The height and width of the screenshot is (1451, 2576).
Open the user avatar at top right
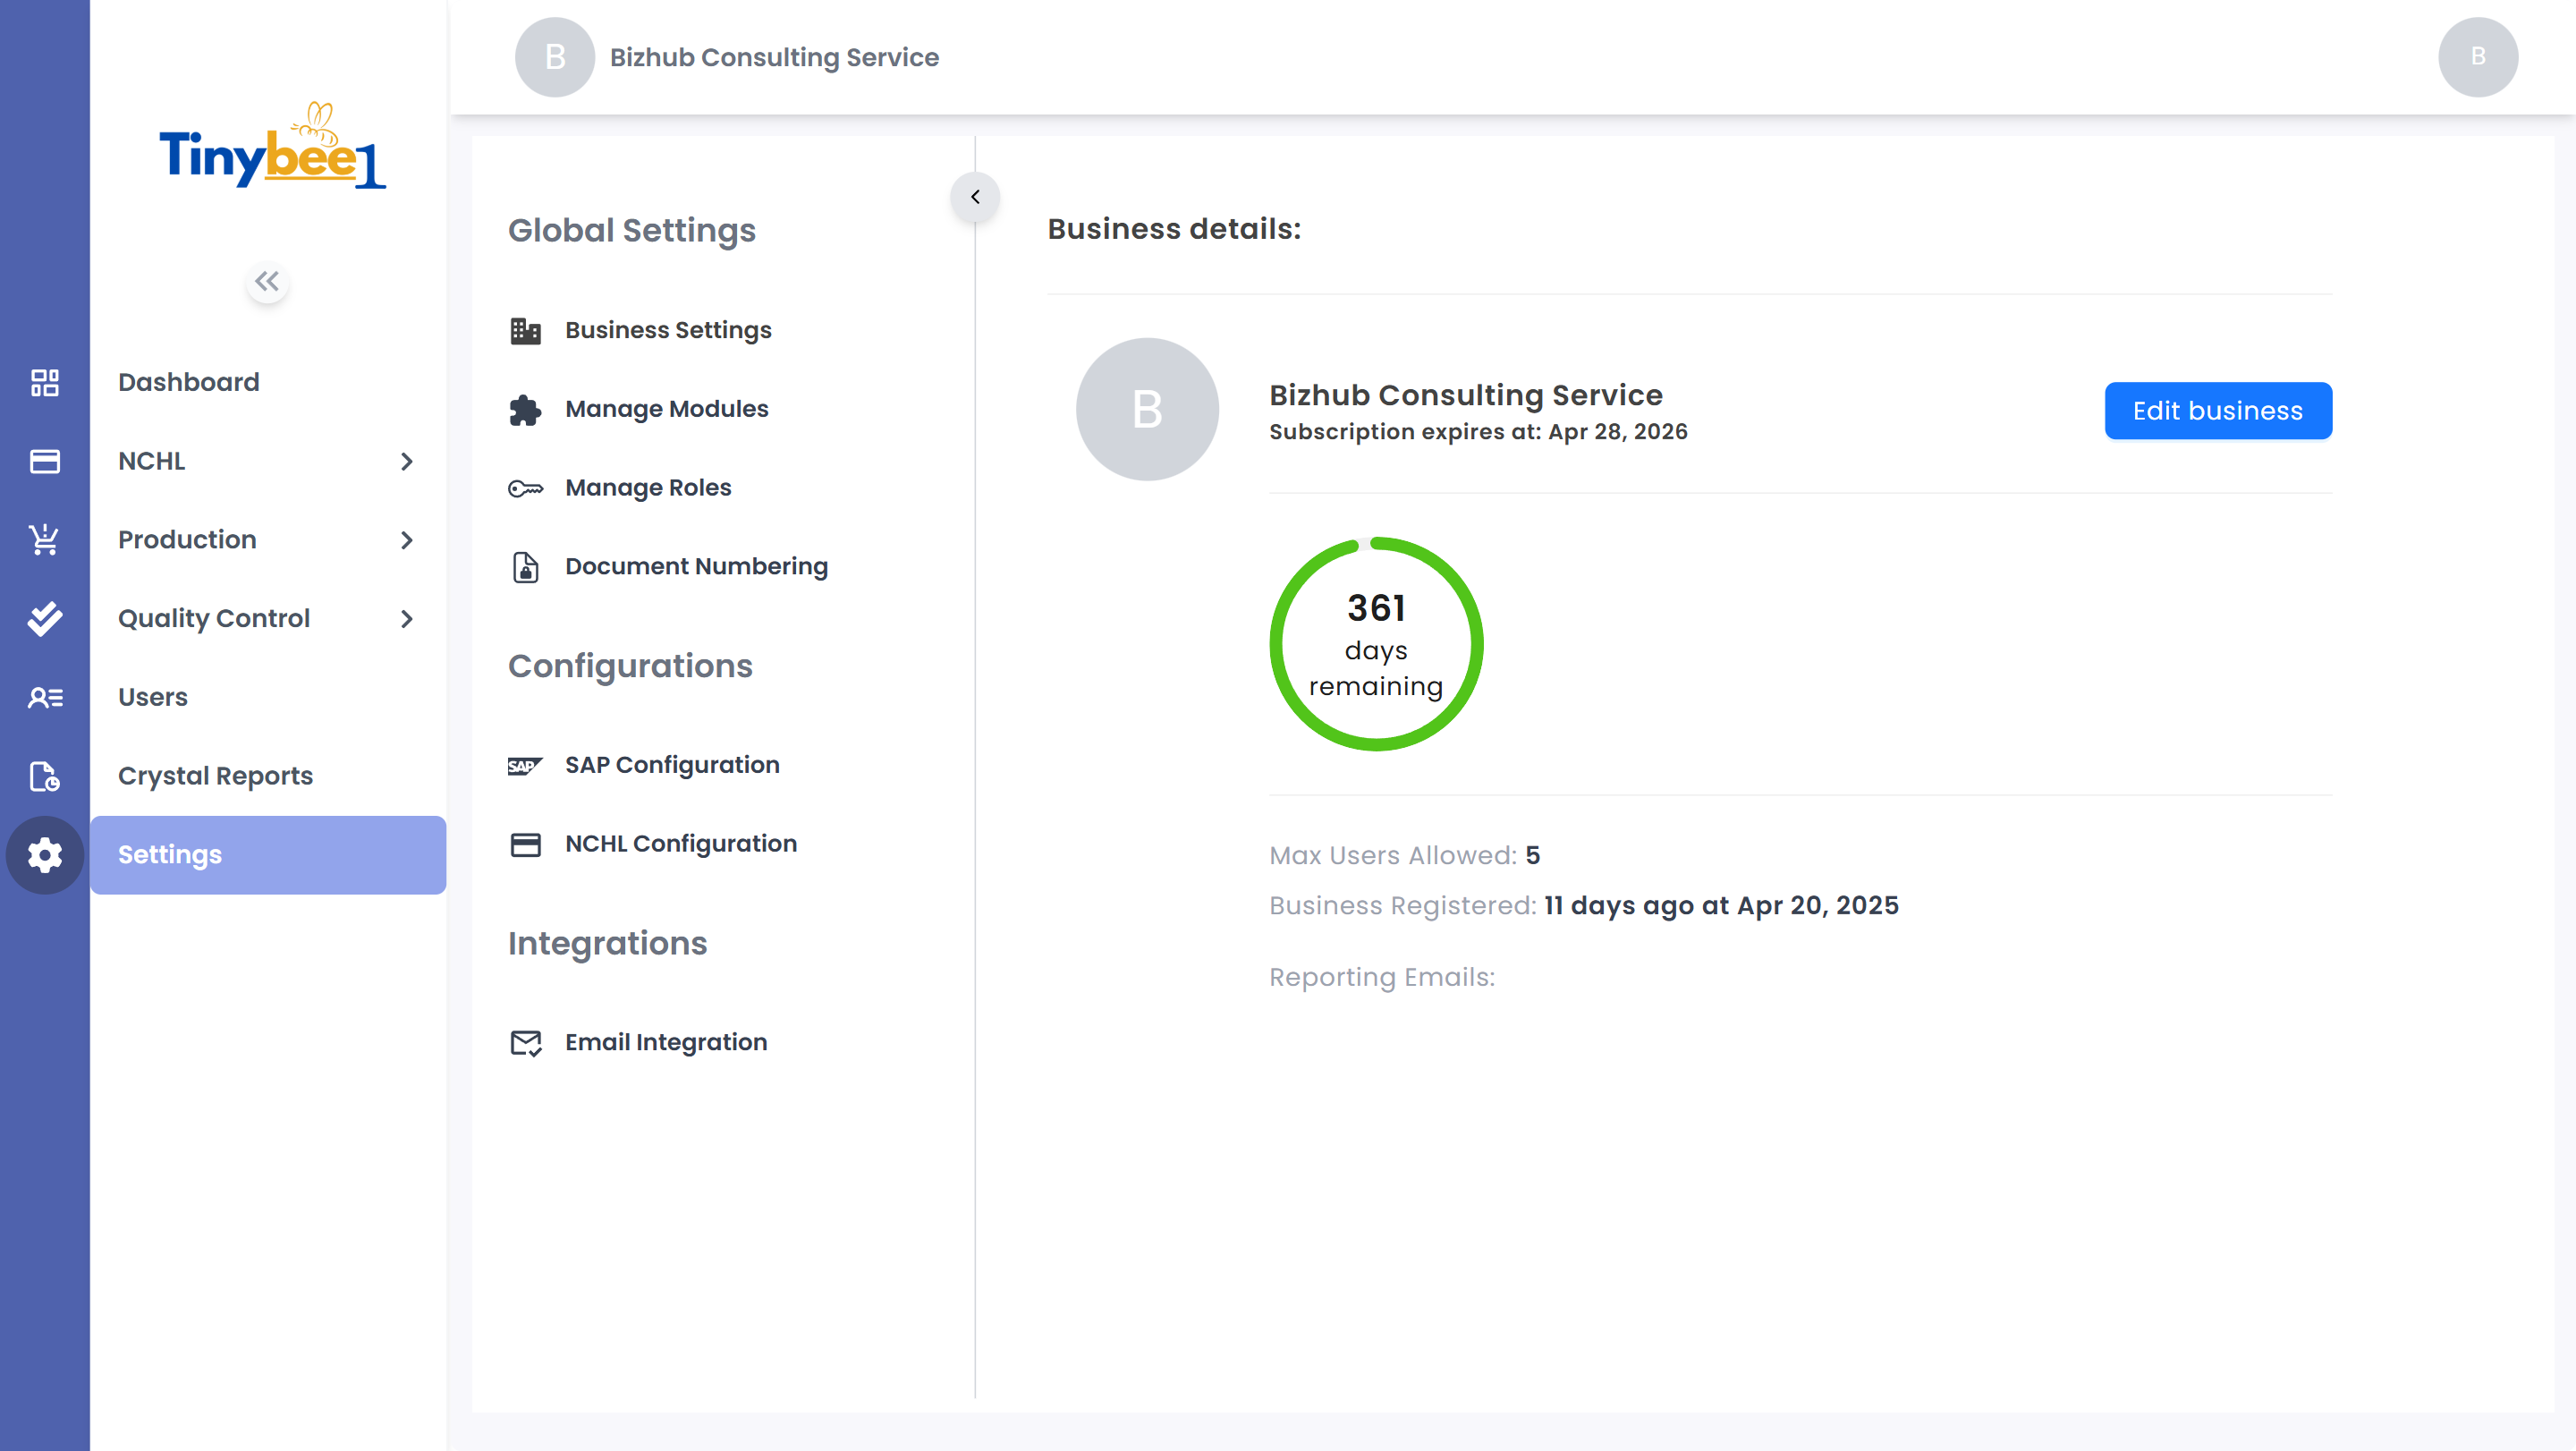[x=2478, y=57]
